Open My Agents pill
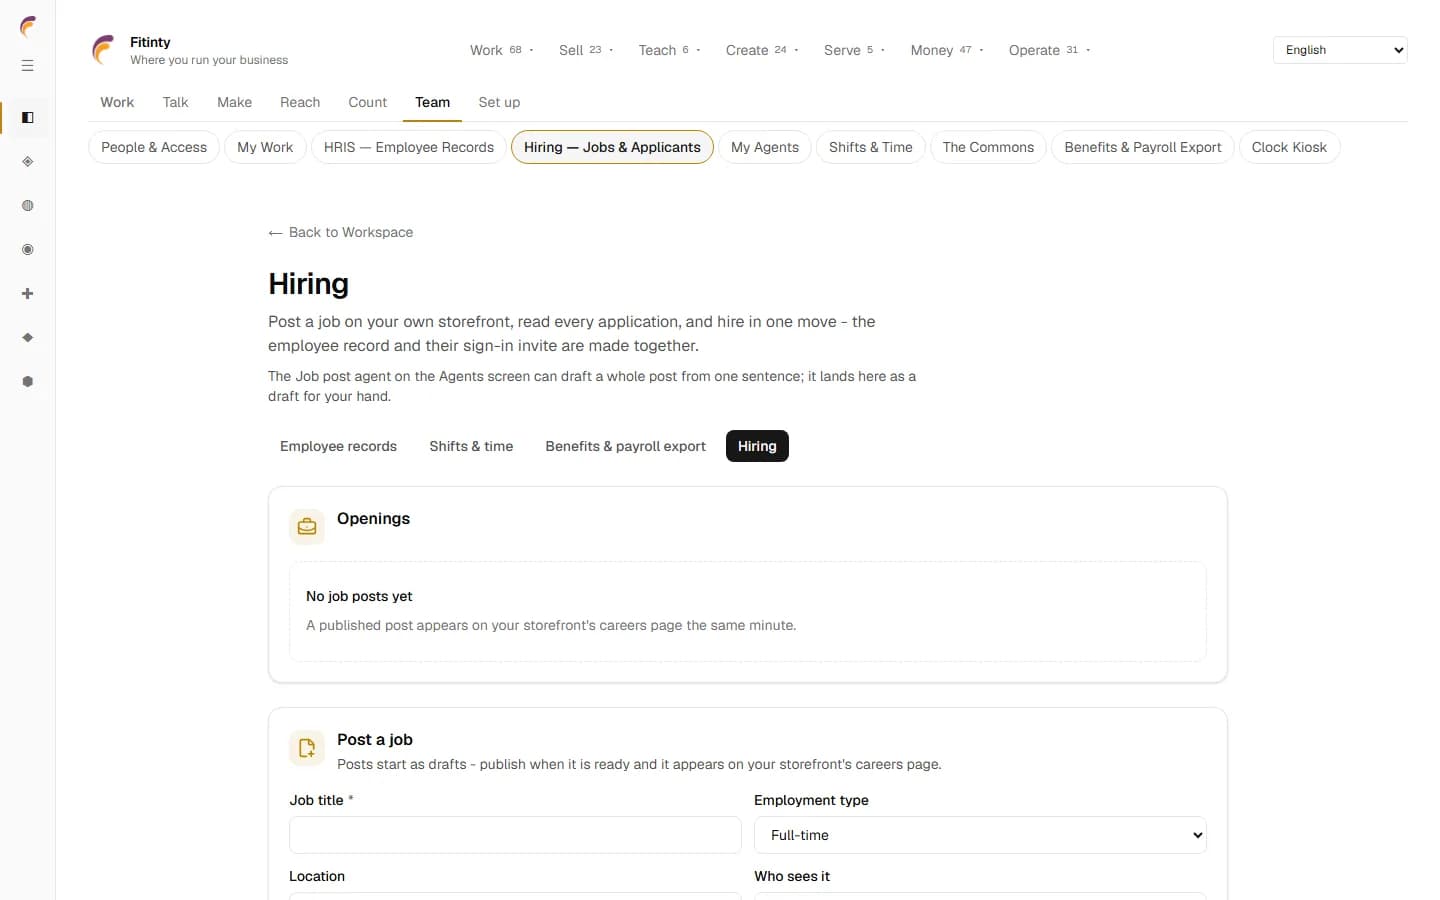 pos(765,147)
